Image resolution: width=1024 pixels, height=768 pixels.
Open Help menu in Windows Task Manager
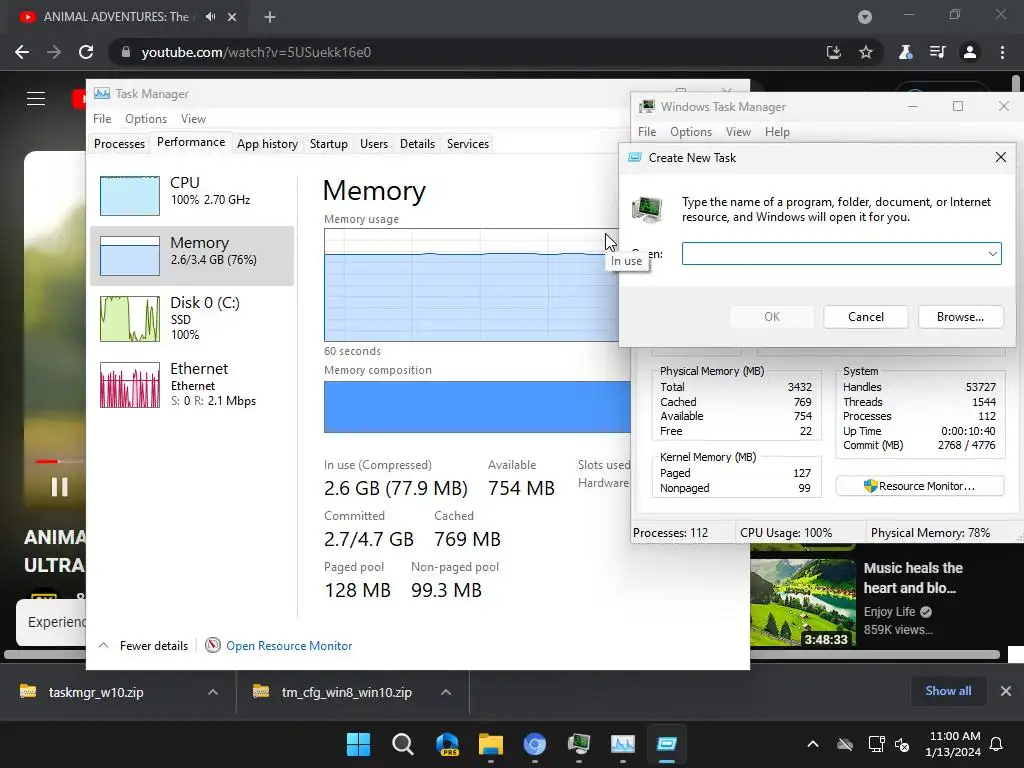pos(777,132)
